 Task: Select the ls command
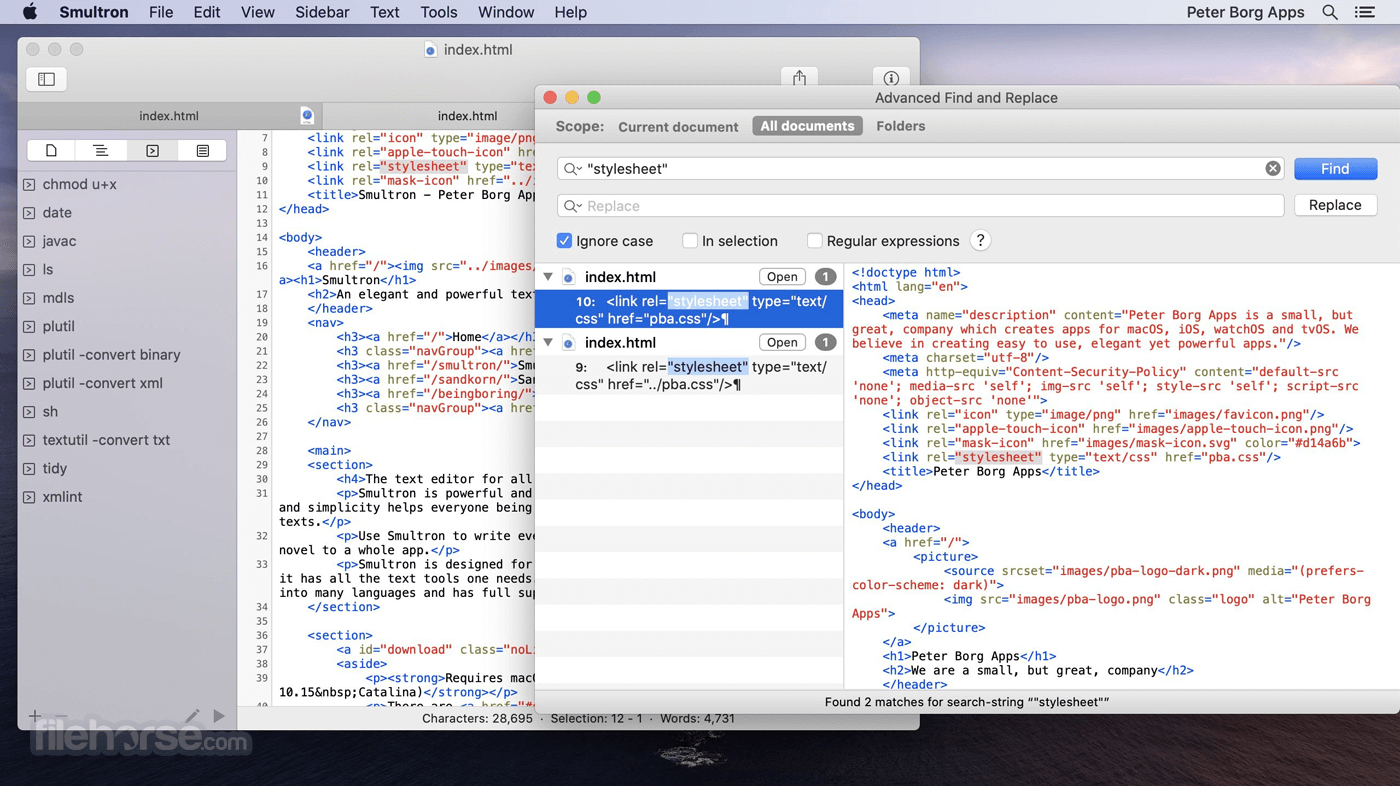click(x=48, y=270)
